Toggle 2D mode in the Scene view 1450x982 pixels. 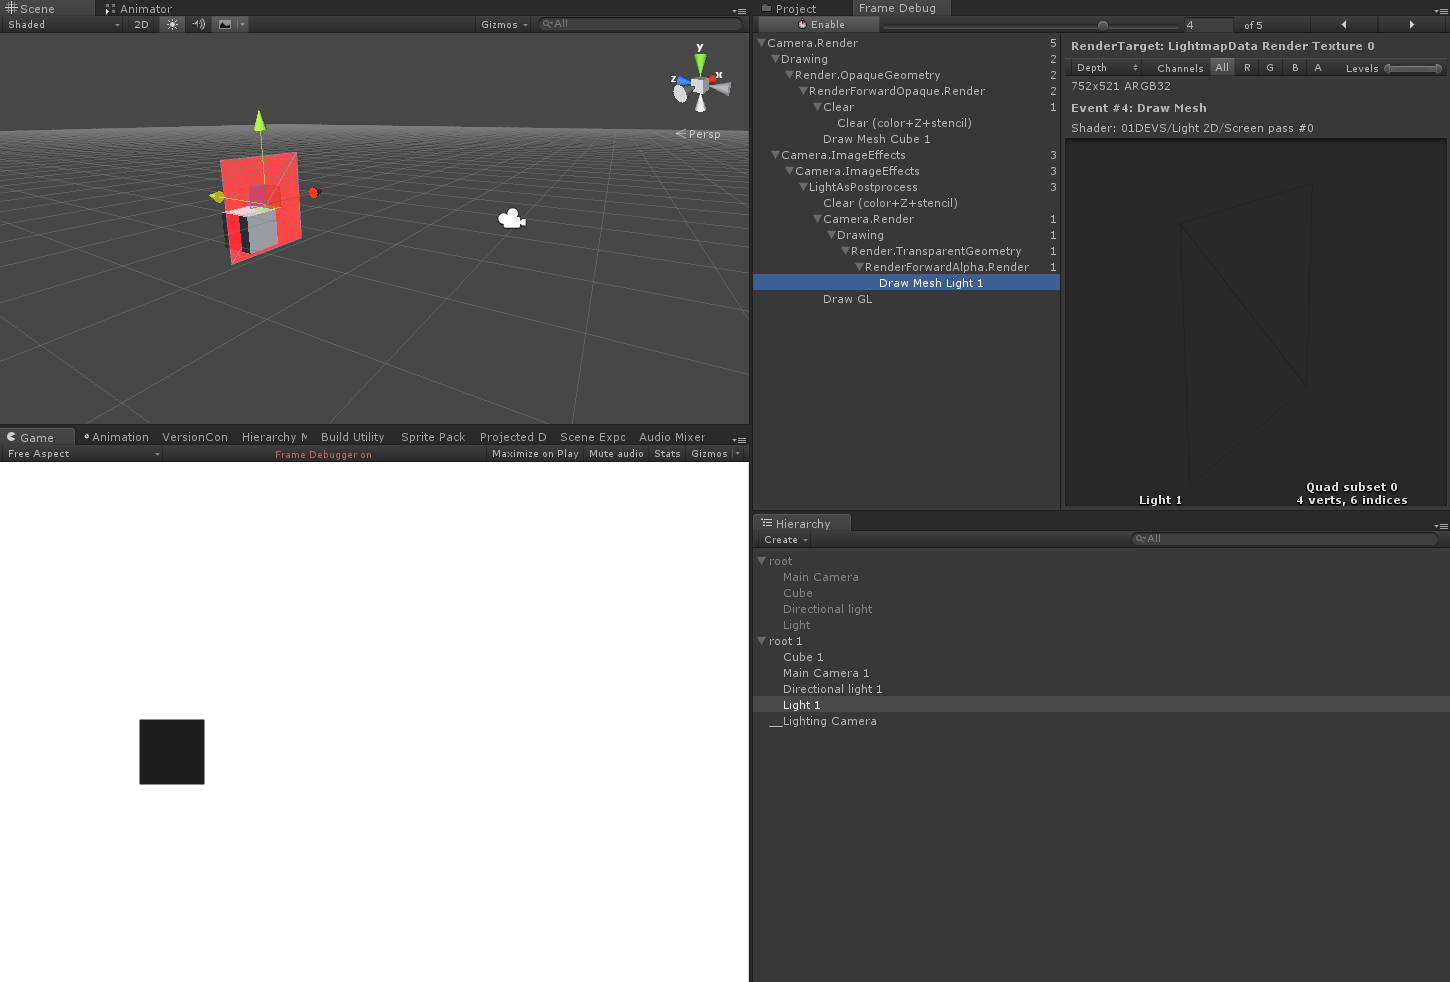point(141,24)
